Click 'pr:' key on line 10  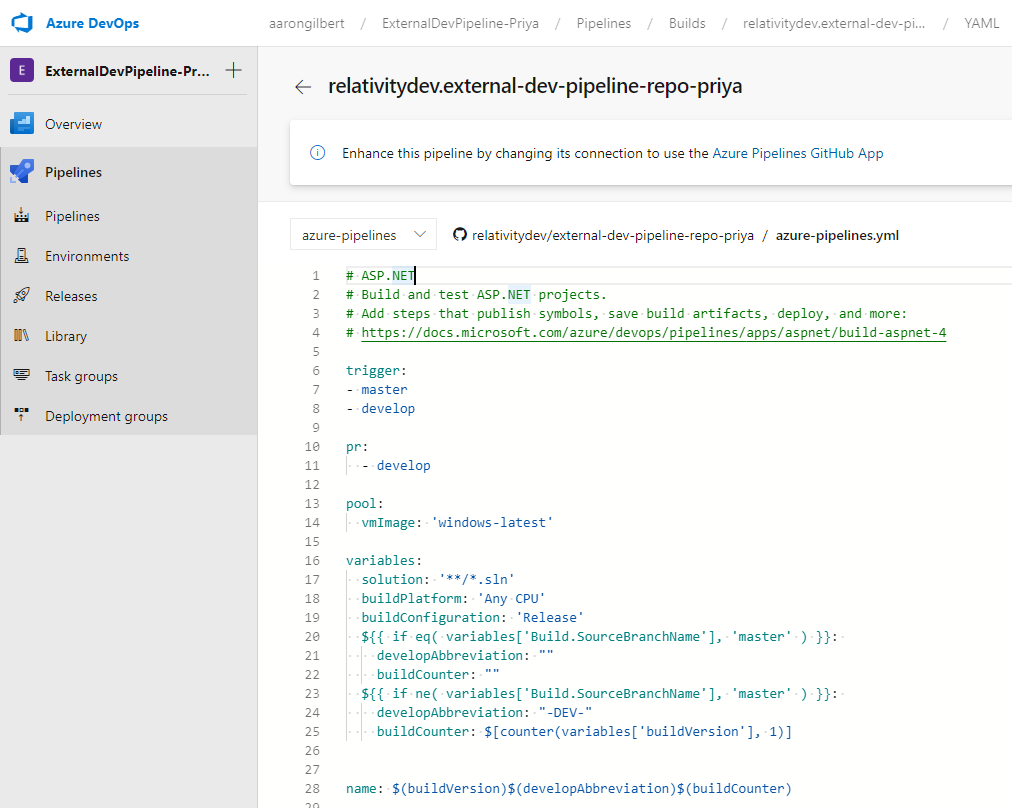[357, 447]
